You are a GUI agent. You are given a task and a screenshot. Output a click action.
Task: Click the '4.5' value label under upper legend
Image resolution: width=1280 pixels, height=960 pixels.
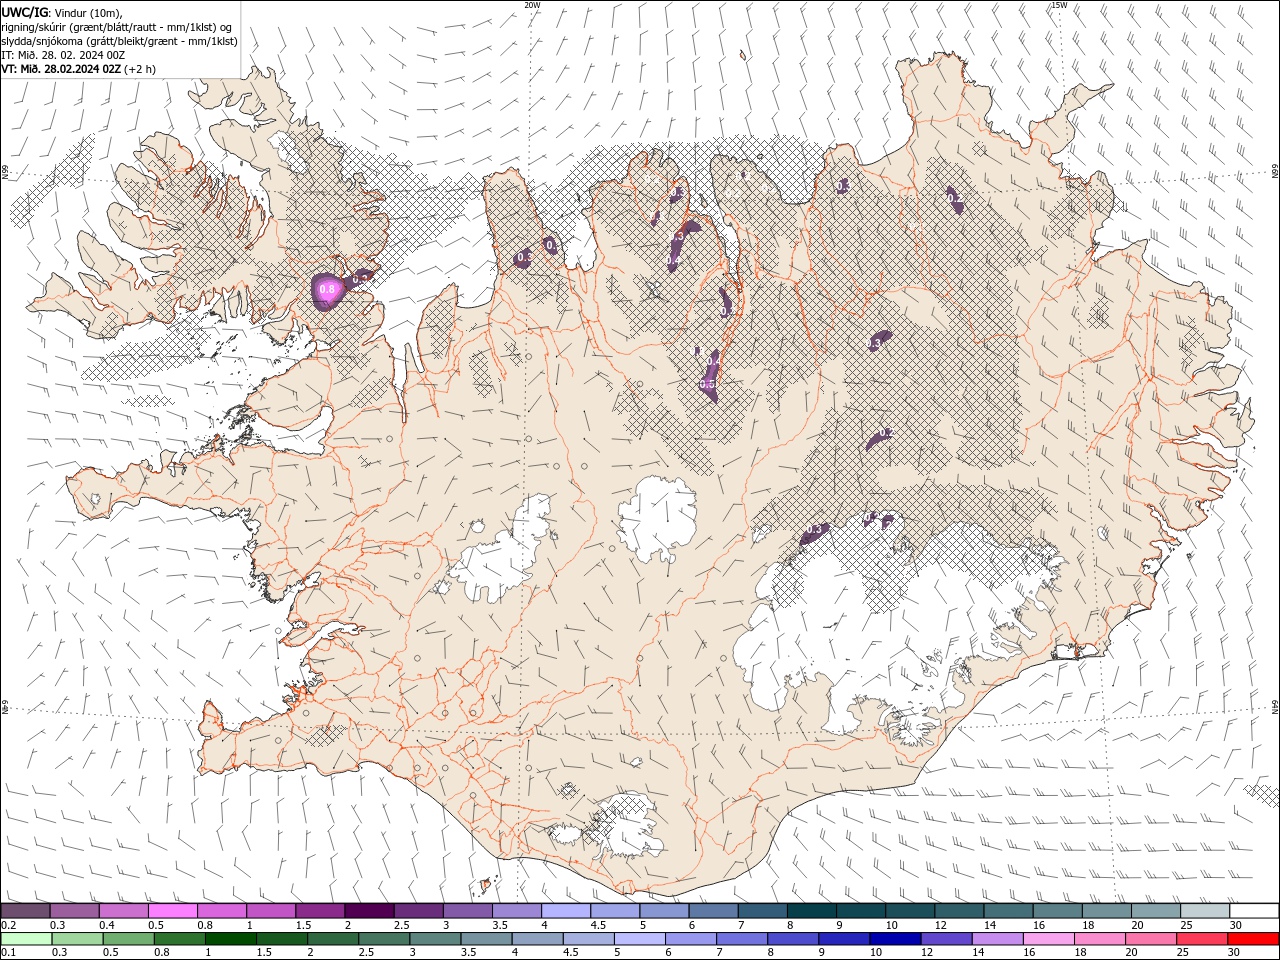[598, 925]
